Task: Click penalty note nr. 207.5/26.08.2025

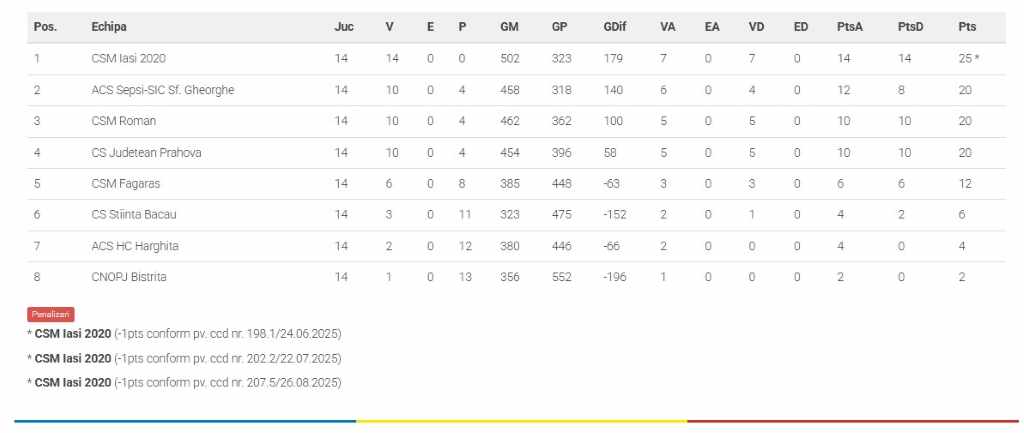Action: [x=186, y=382]
